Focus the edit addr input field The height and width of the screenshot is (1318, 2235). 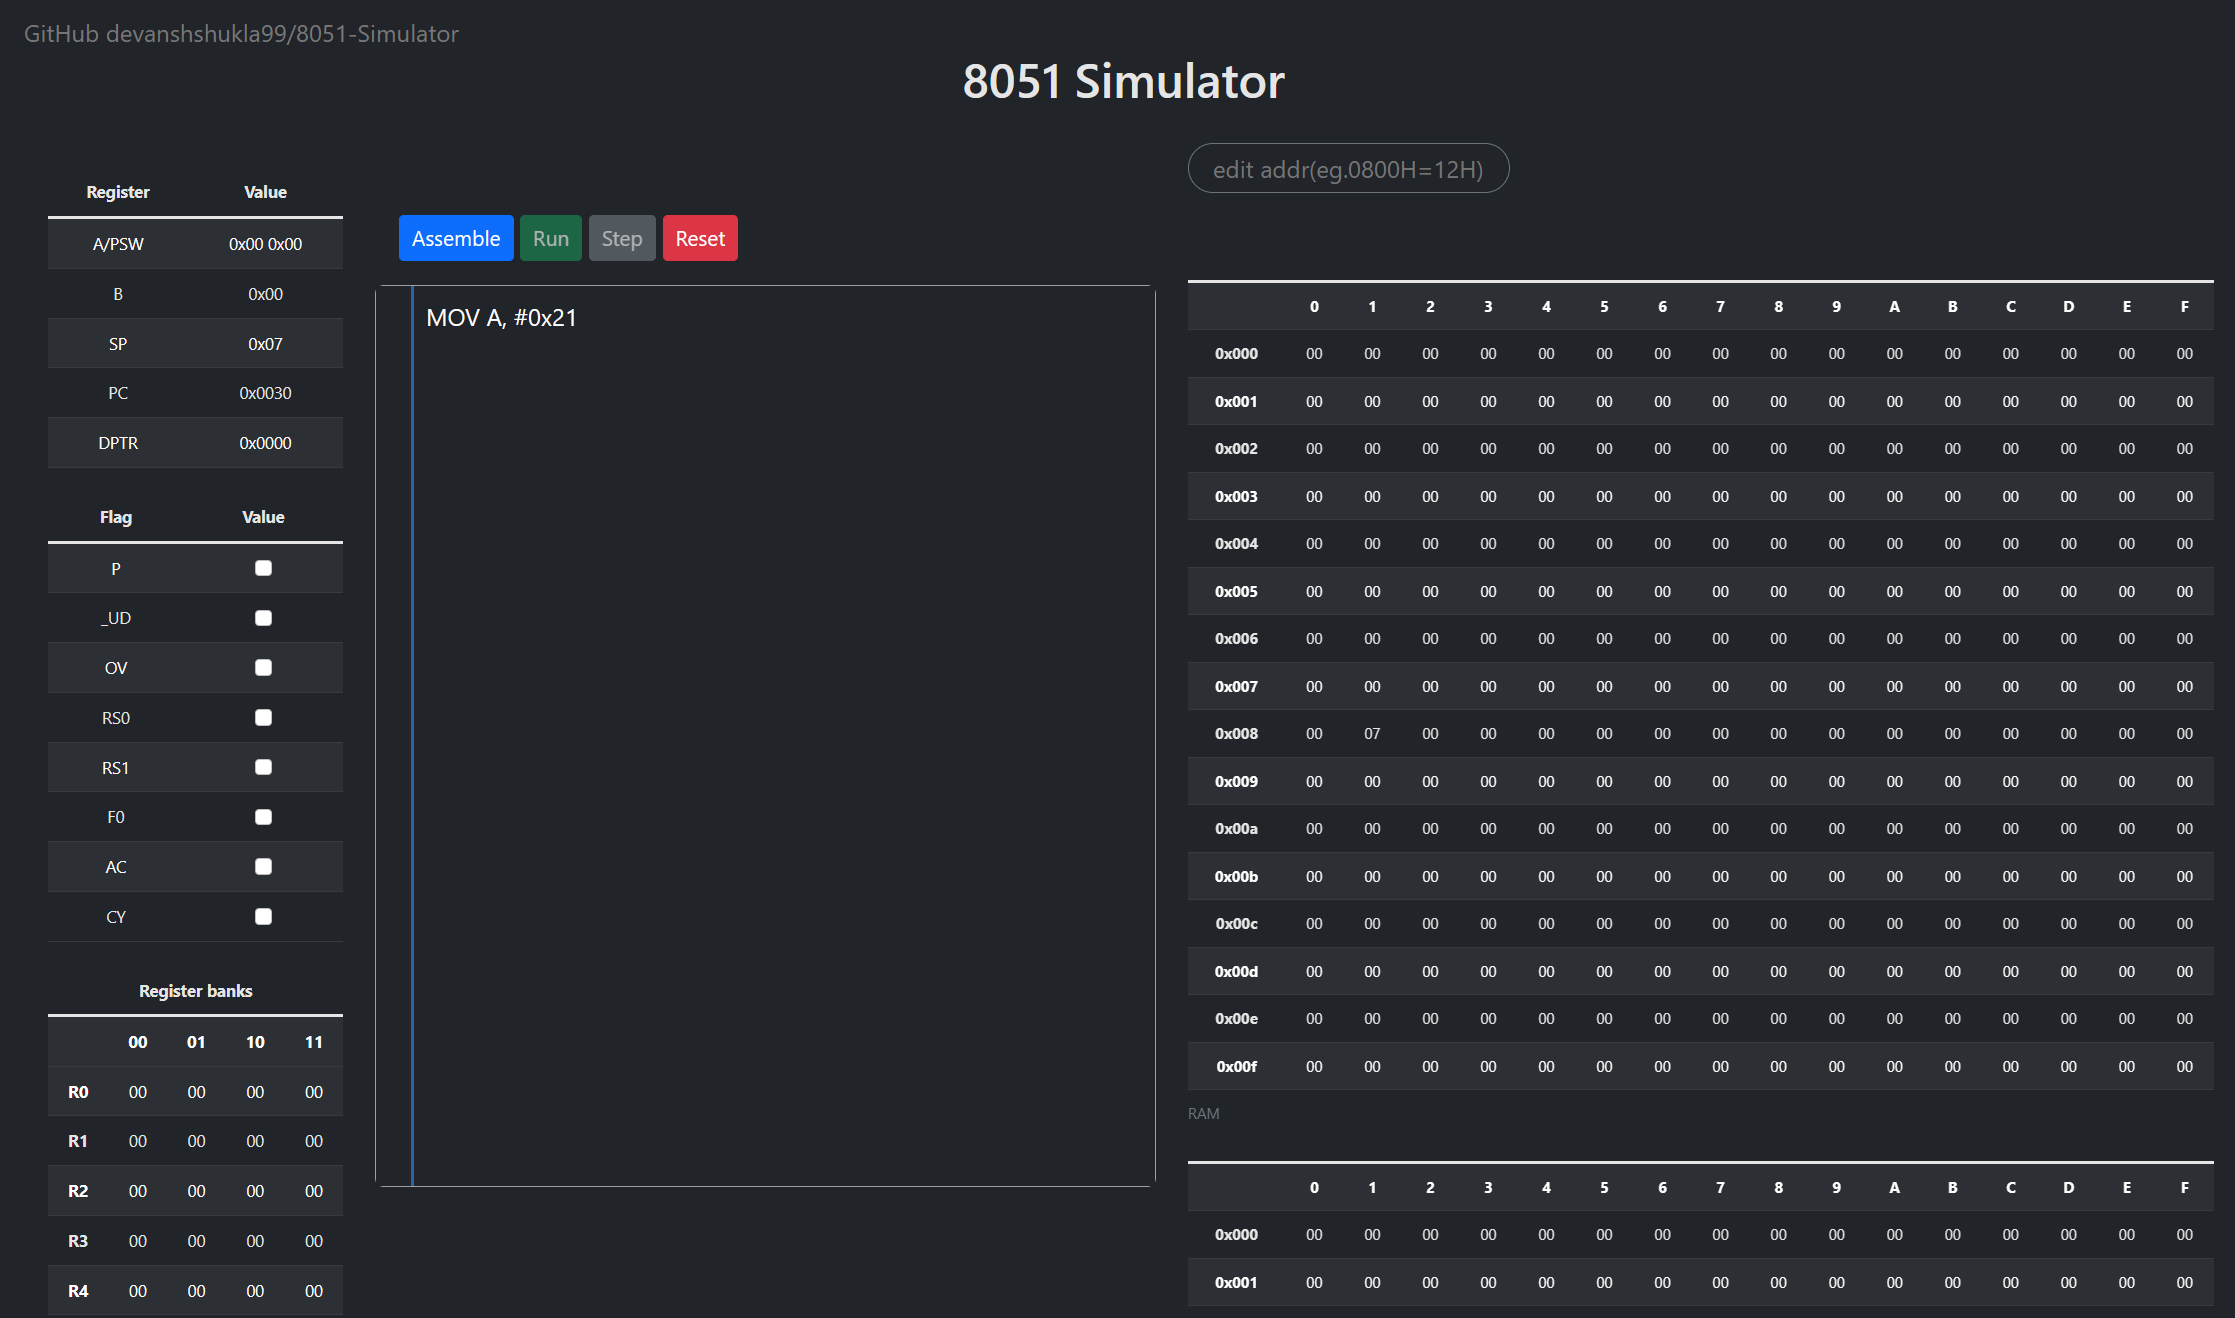(x=1348, y=169)
